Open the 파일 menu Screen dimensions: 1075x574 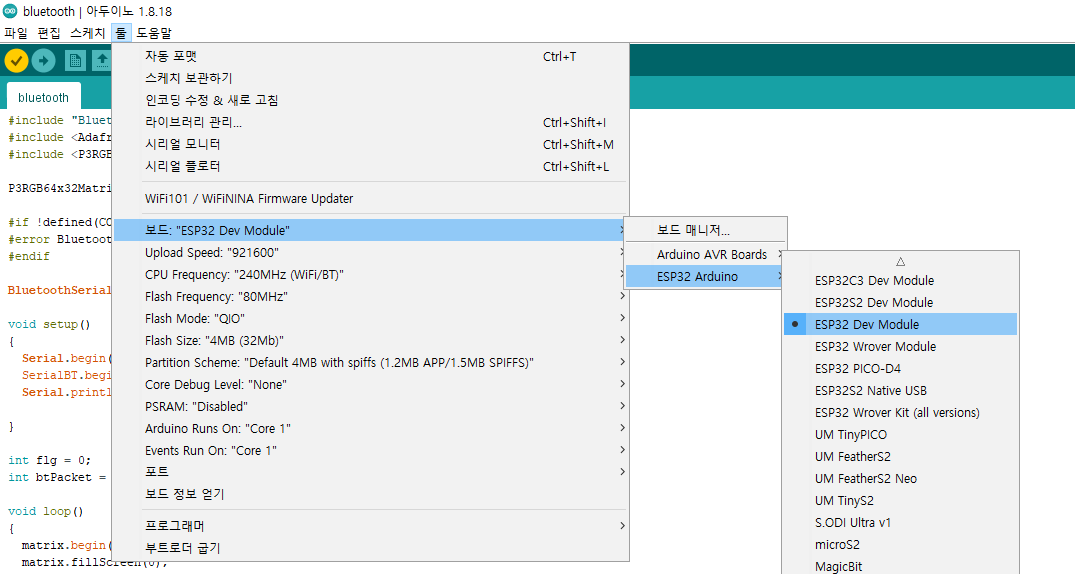point(16,33)
